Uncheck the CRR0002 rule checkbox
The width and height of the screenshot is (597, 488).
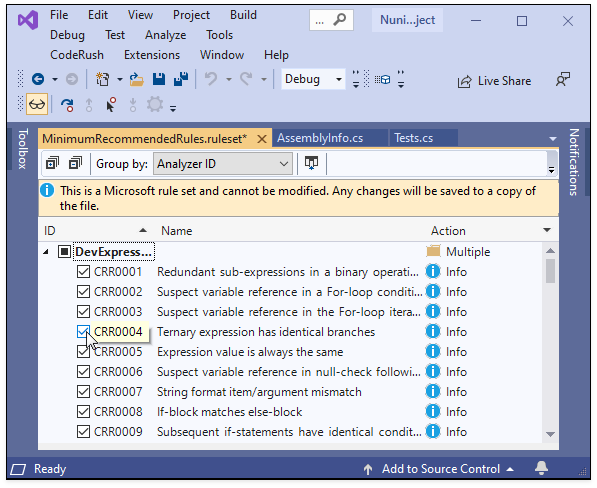tap(83, 292)
